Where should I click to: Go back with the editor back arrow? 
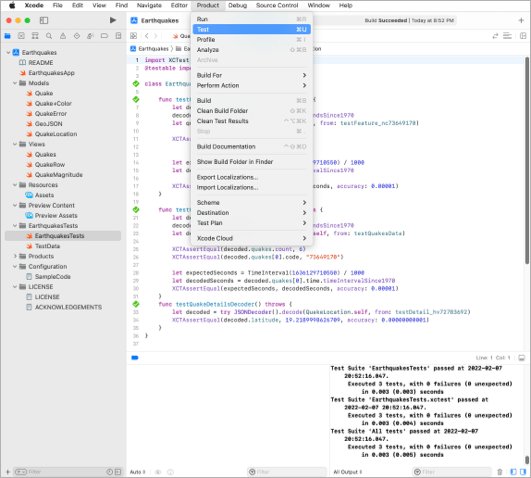(147, 36)
